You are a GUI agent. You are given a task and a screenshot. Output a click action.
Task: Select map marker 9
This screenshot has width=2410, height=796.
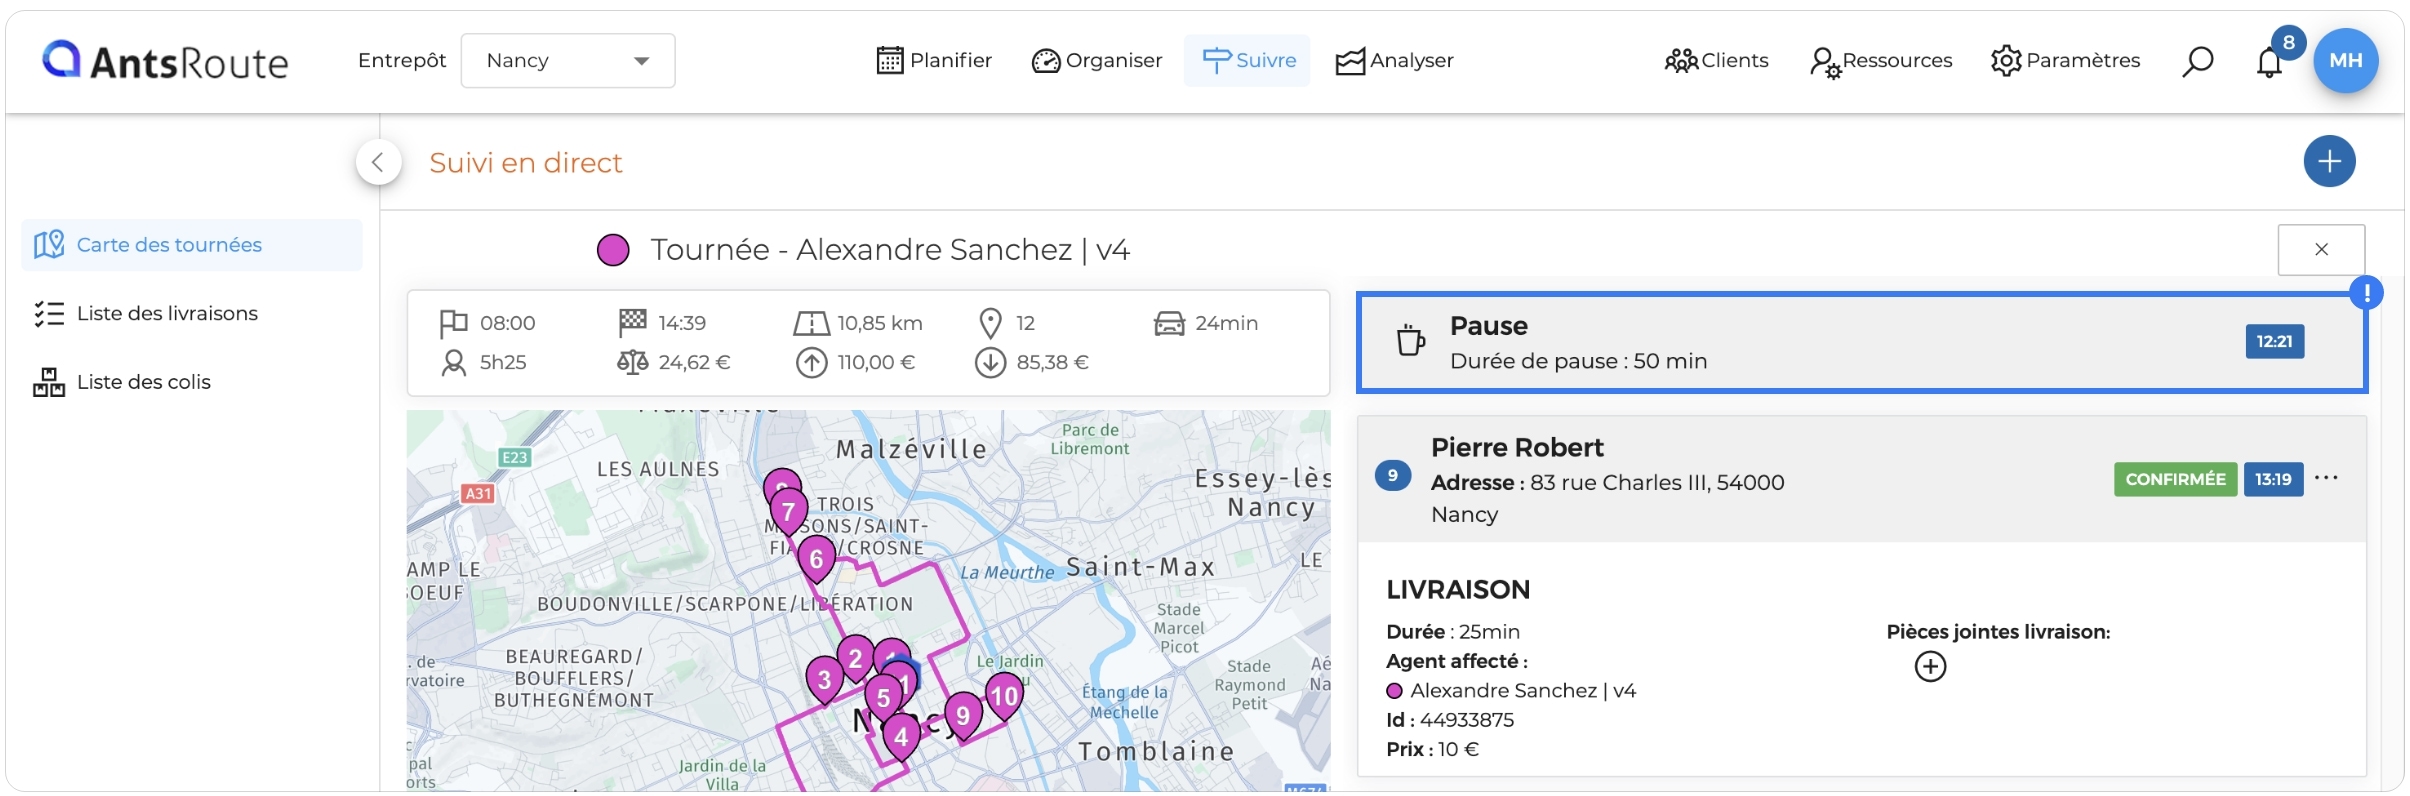coord(962,715)
